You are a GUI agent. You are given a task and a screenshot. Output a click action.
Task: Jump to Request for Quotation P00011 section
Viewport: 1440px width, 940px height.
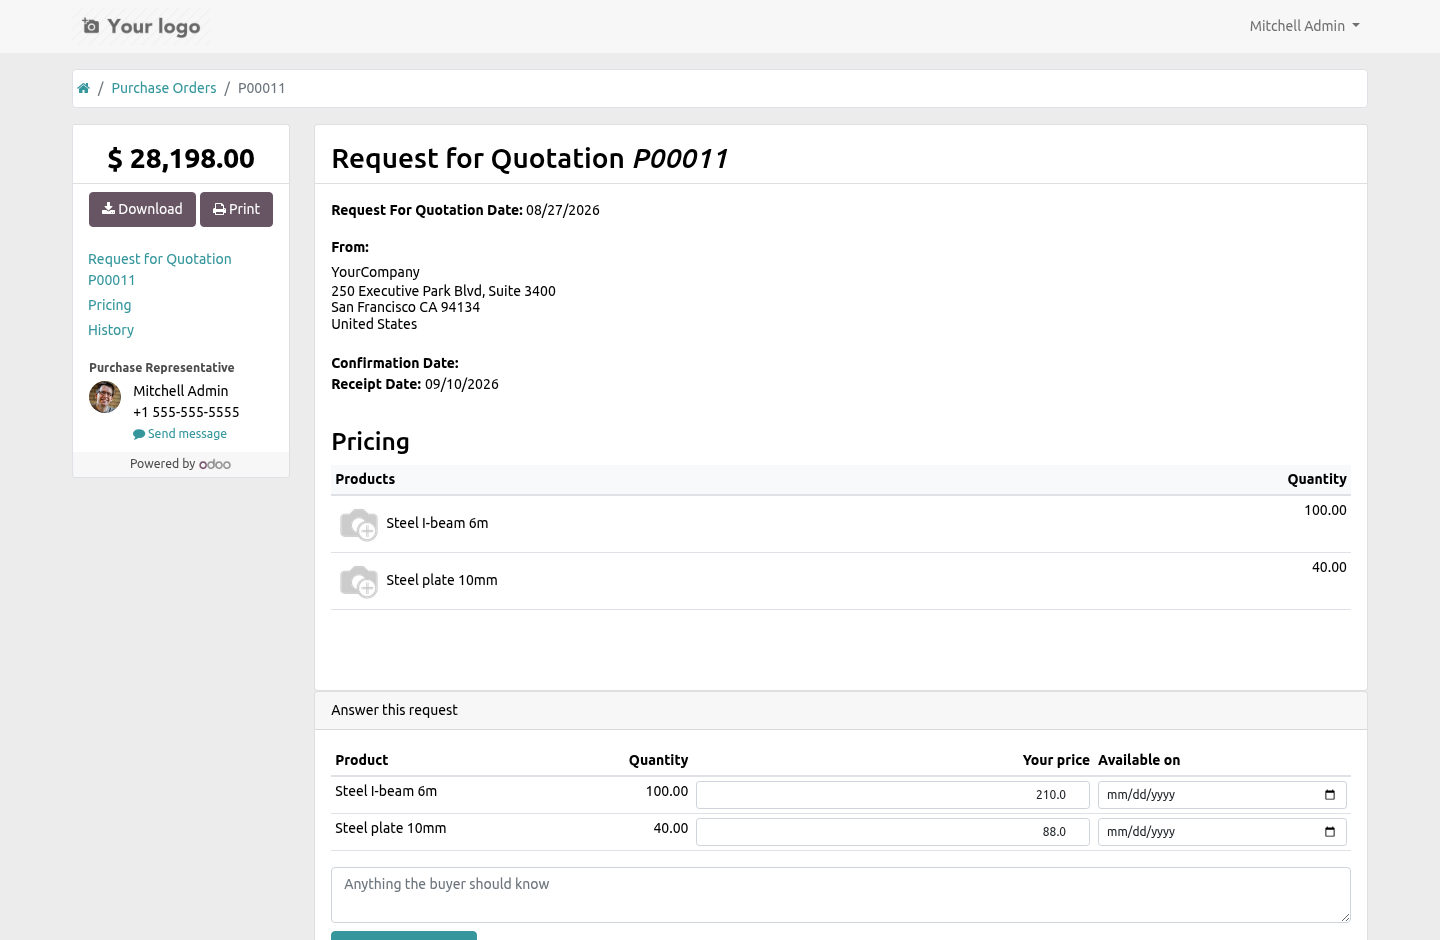[x=160, y=269]
